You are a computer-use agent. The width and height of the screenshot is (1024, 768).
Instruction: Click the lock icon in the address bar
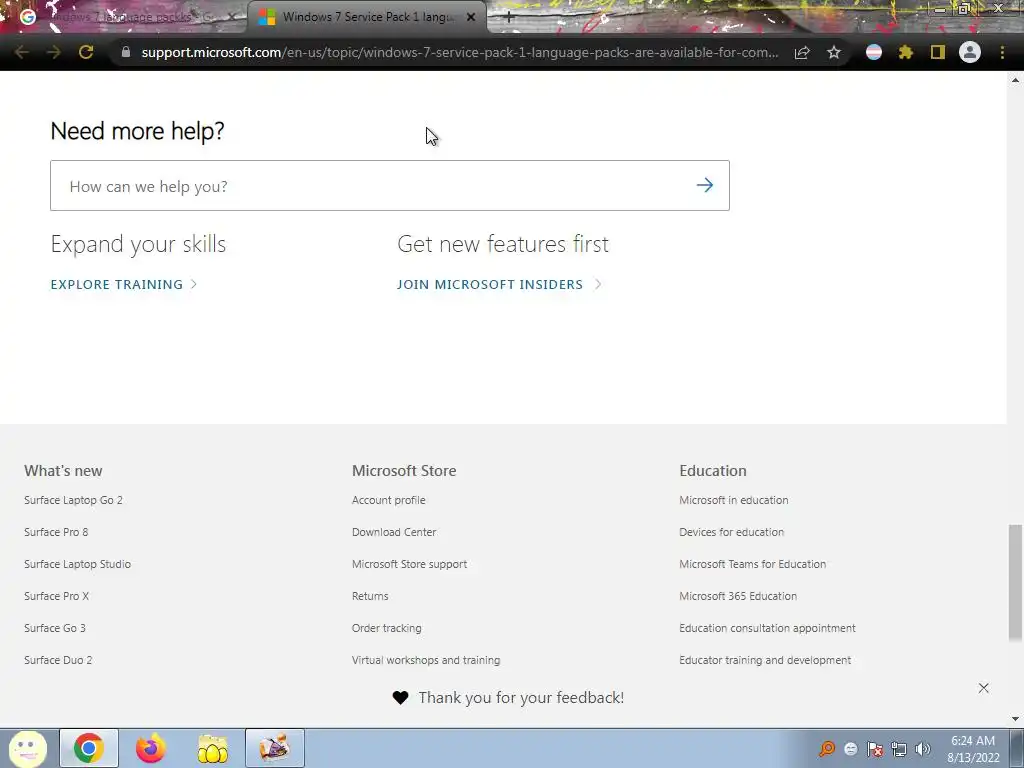125,52
